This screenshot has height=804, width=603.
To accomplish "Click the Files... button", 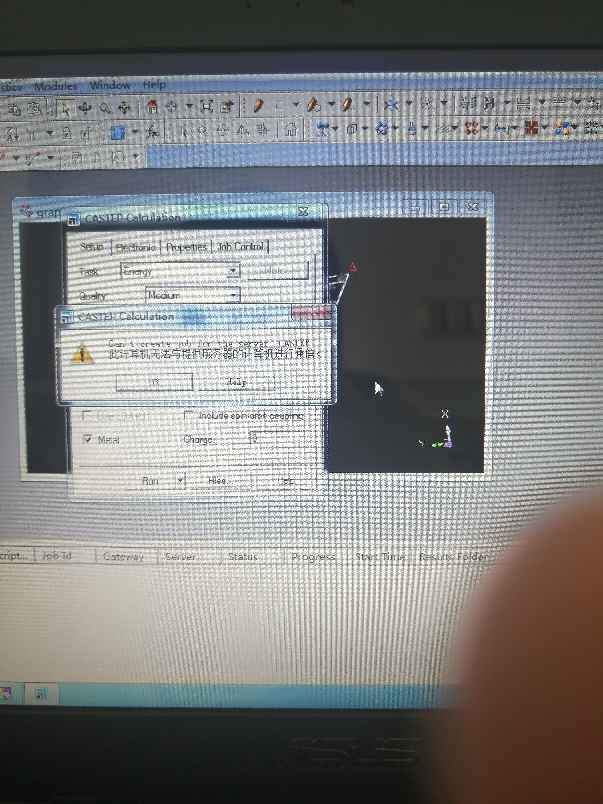I will [x=219, y=481].
